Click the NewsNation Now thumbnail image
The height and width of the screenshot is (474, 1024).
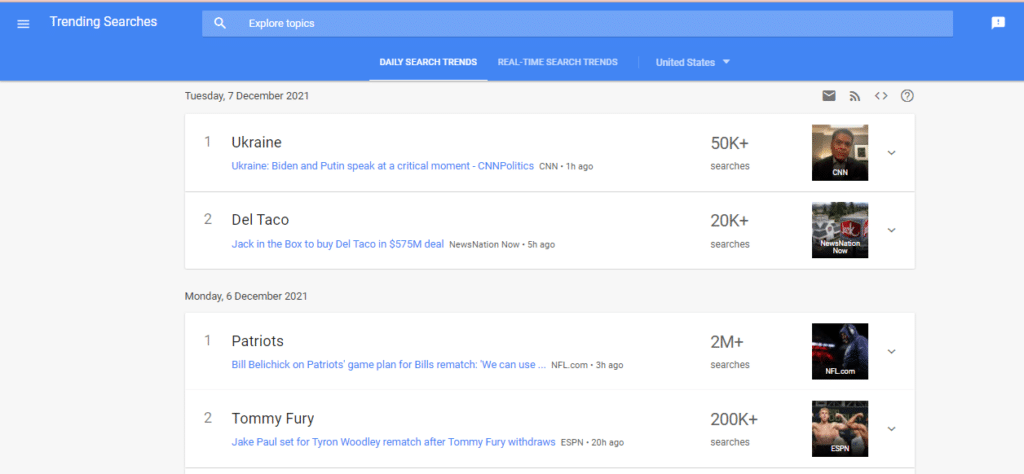click(840, 230)
